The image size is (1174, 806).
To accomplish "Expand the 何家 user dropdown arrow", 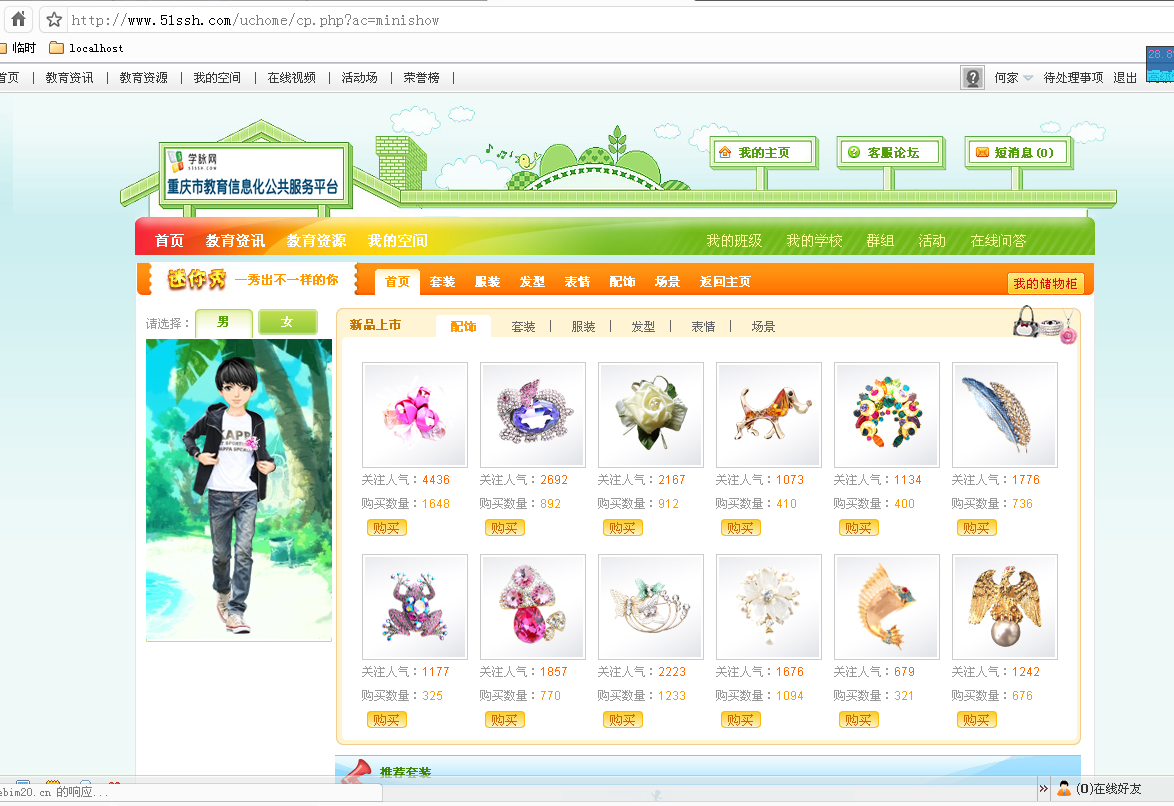I will tap(1028, 78).
